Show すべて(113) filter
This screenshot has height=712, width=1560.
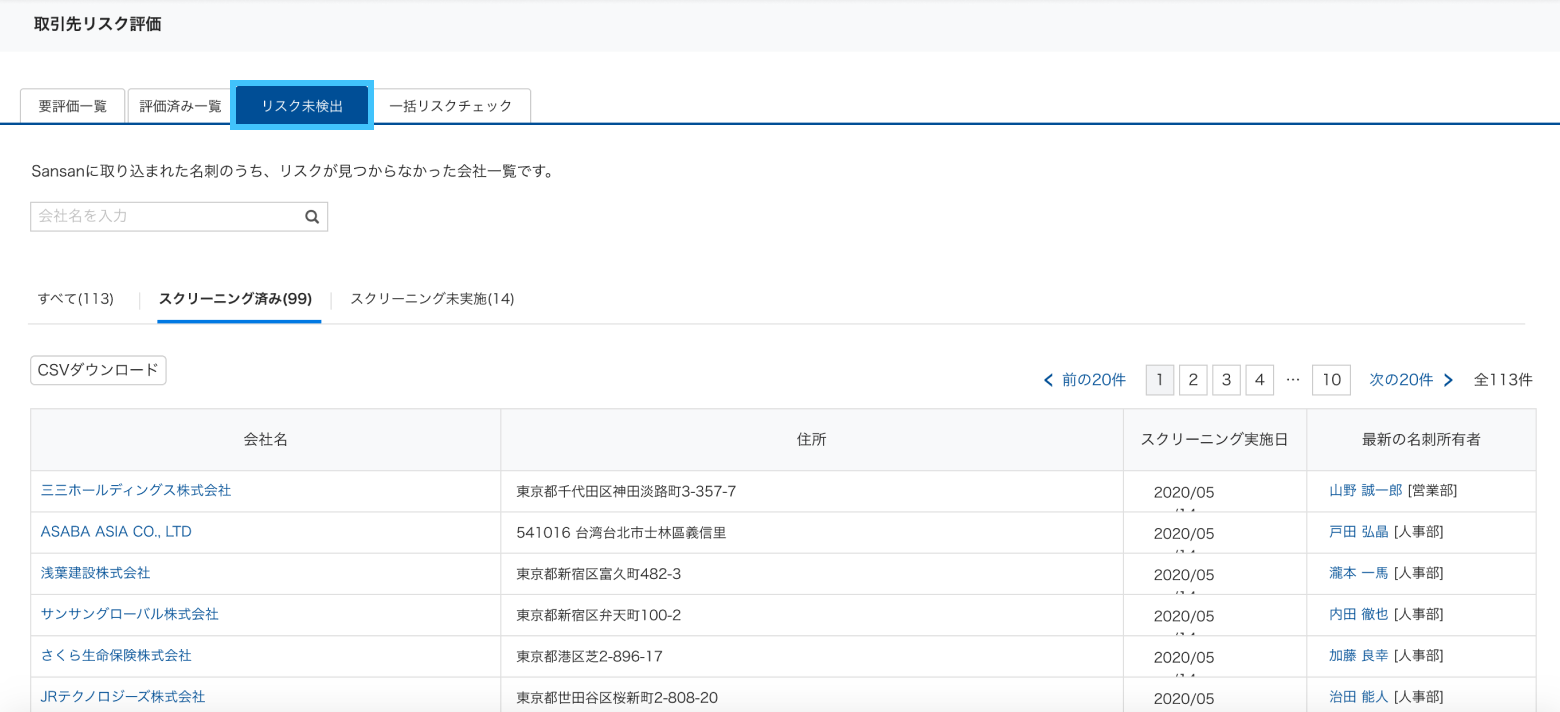point(76,299)
